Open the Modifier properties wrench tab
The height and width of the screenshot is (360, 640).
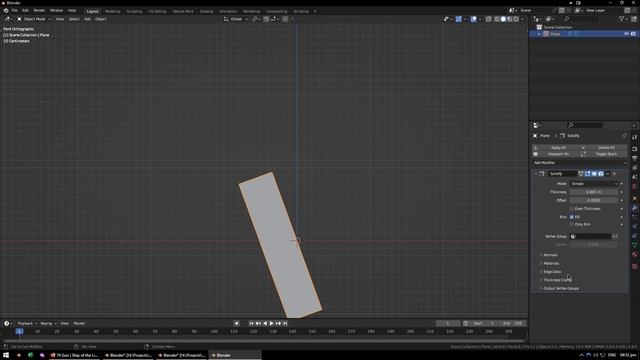point(635,208)
